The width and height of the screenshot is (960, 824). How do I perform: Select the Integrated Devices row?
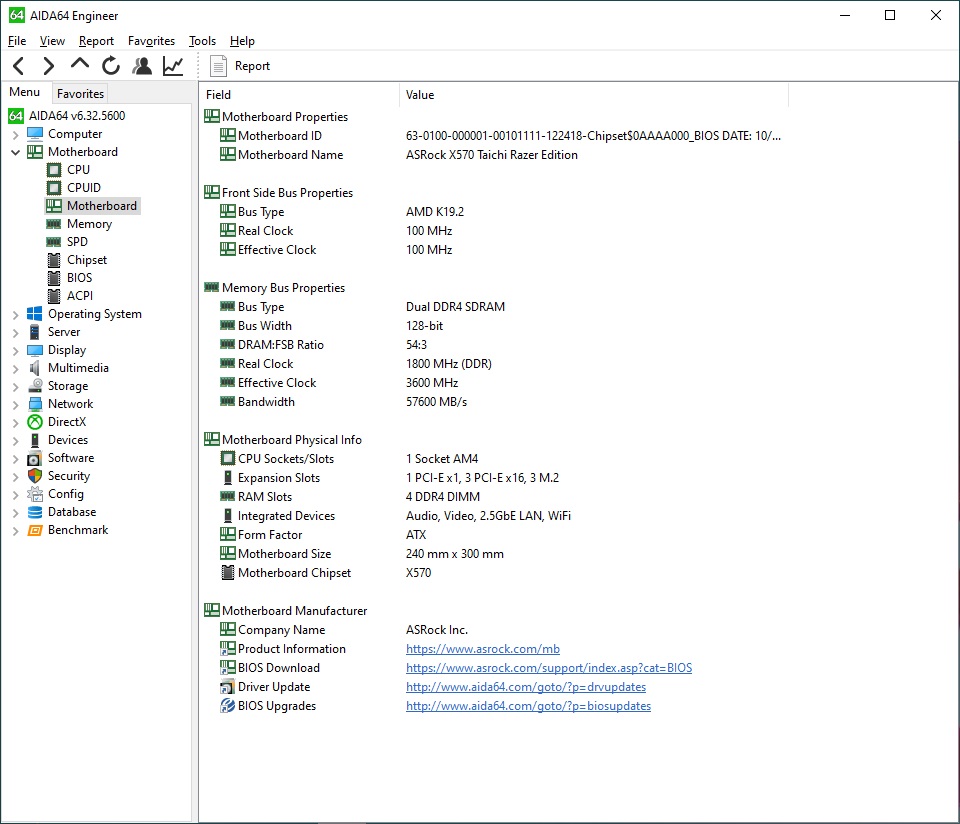tap(495, 515)
